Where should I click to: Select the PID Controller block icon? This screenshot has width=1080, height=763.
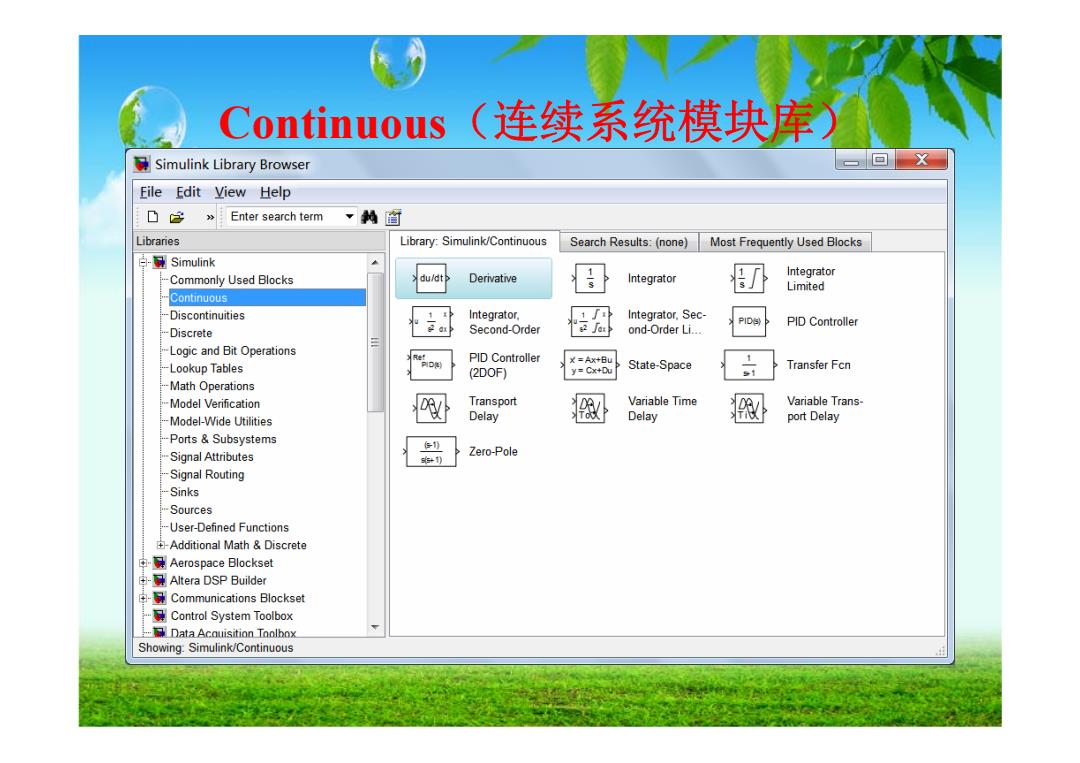[x=749, y=322]
